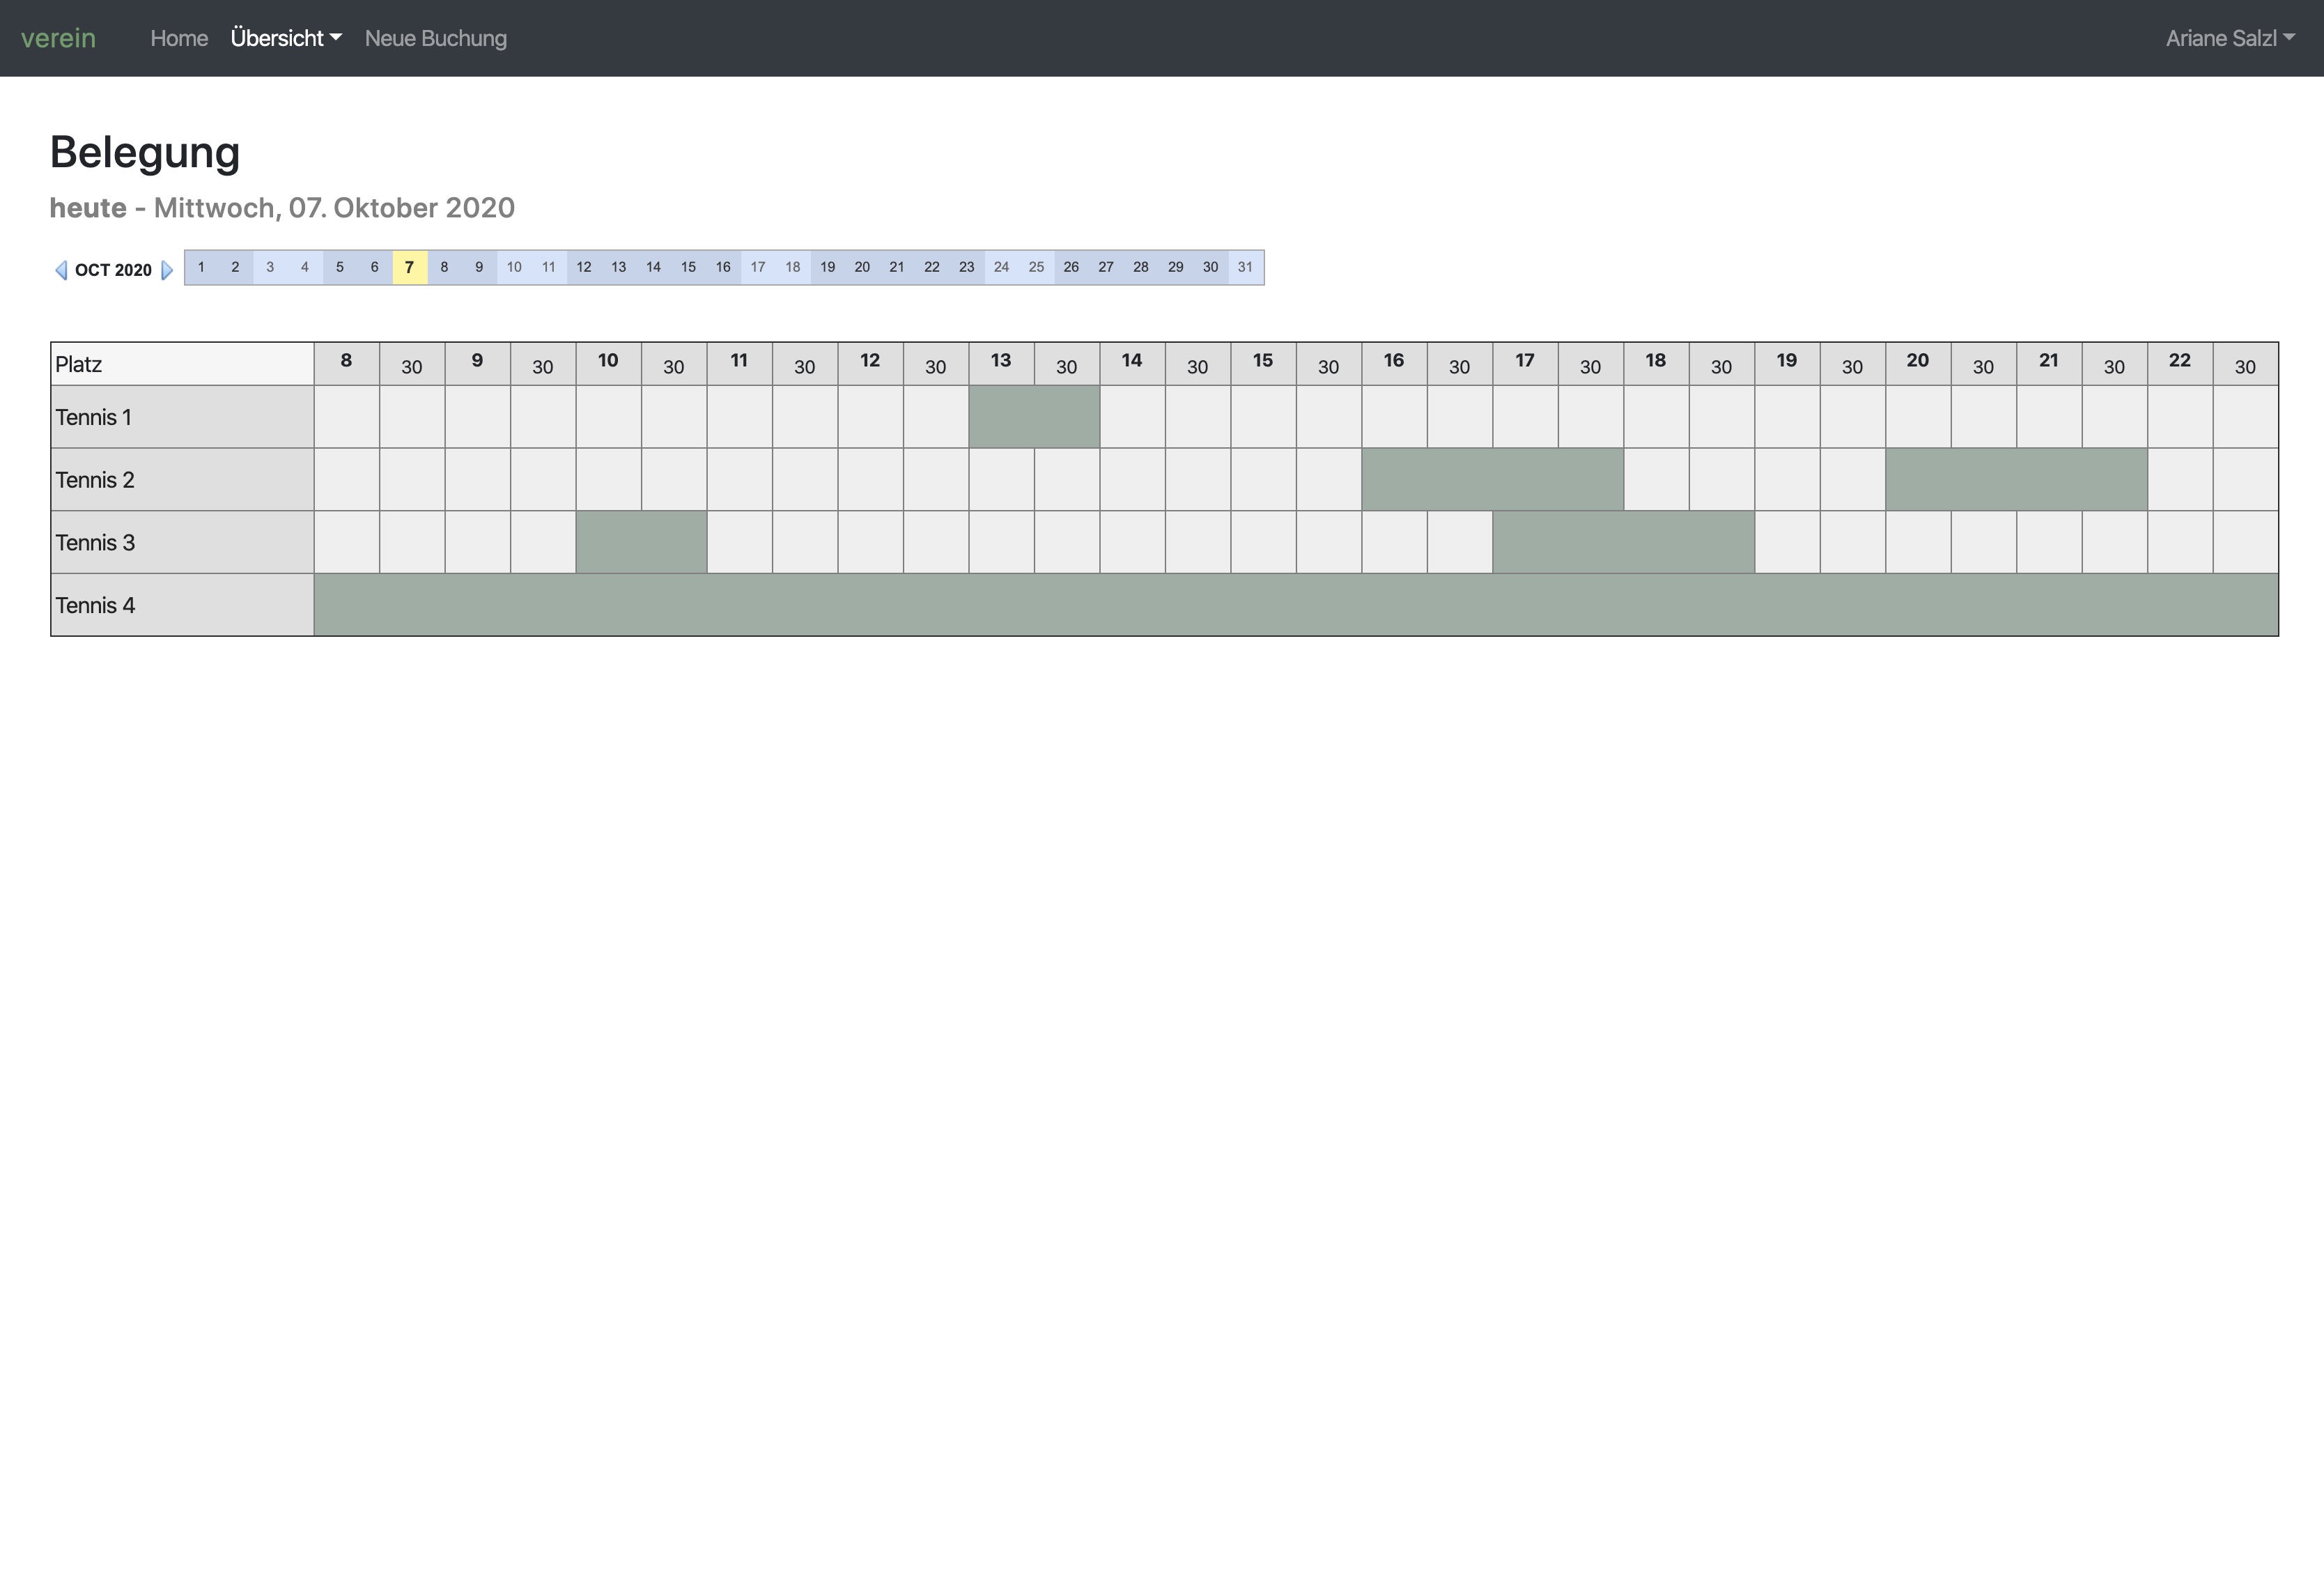Viewport: 2324px width, 1576px height.
Task: Click Tennis 1 free slot at 14:00
Action: click(x=1132, y=417)
